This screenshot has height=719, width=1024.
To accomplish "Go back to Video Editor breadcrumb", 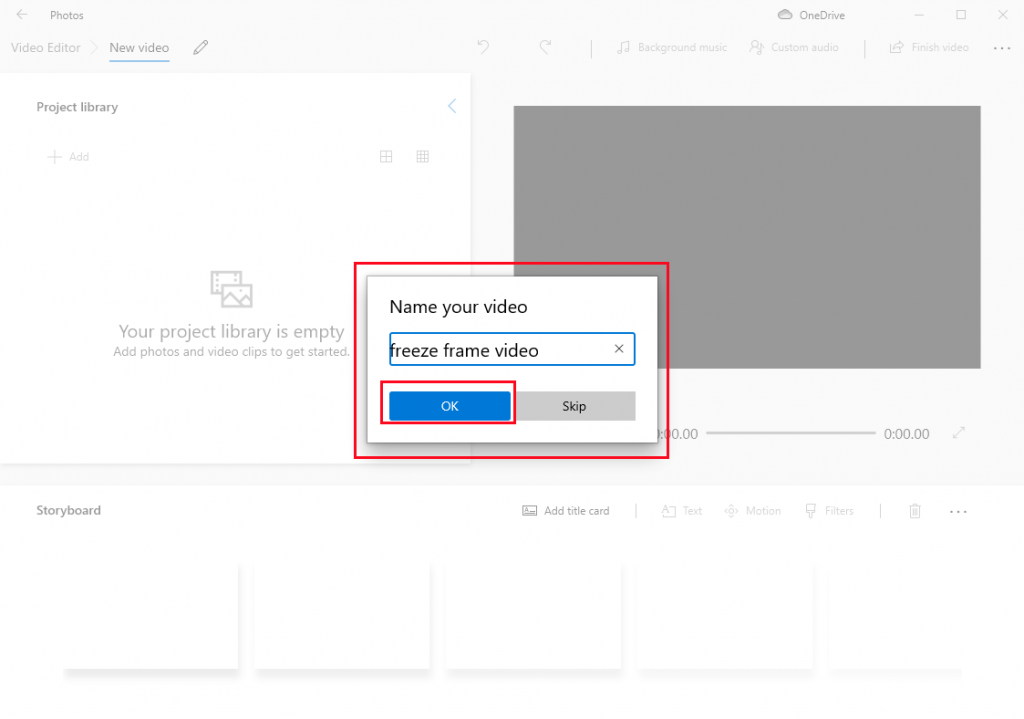I will (x=44, y=47).
